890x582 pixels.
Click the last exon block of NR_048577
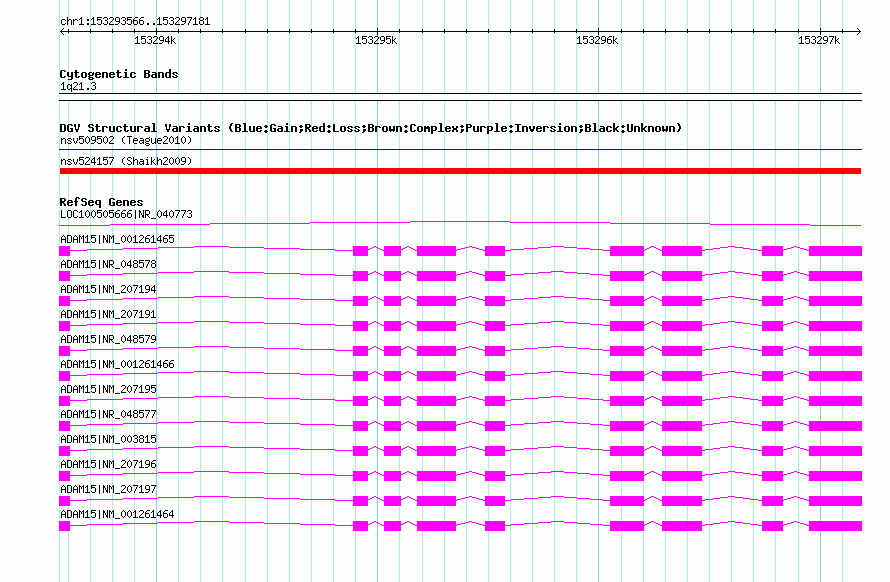tap(836, 426)
